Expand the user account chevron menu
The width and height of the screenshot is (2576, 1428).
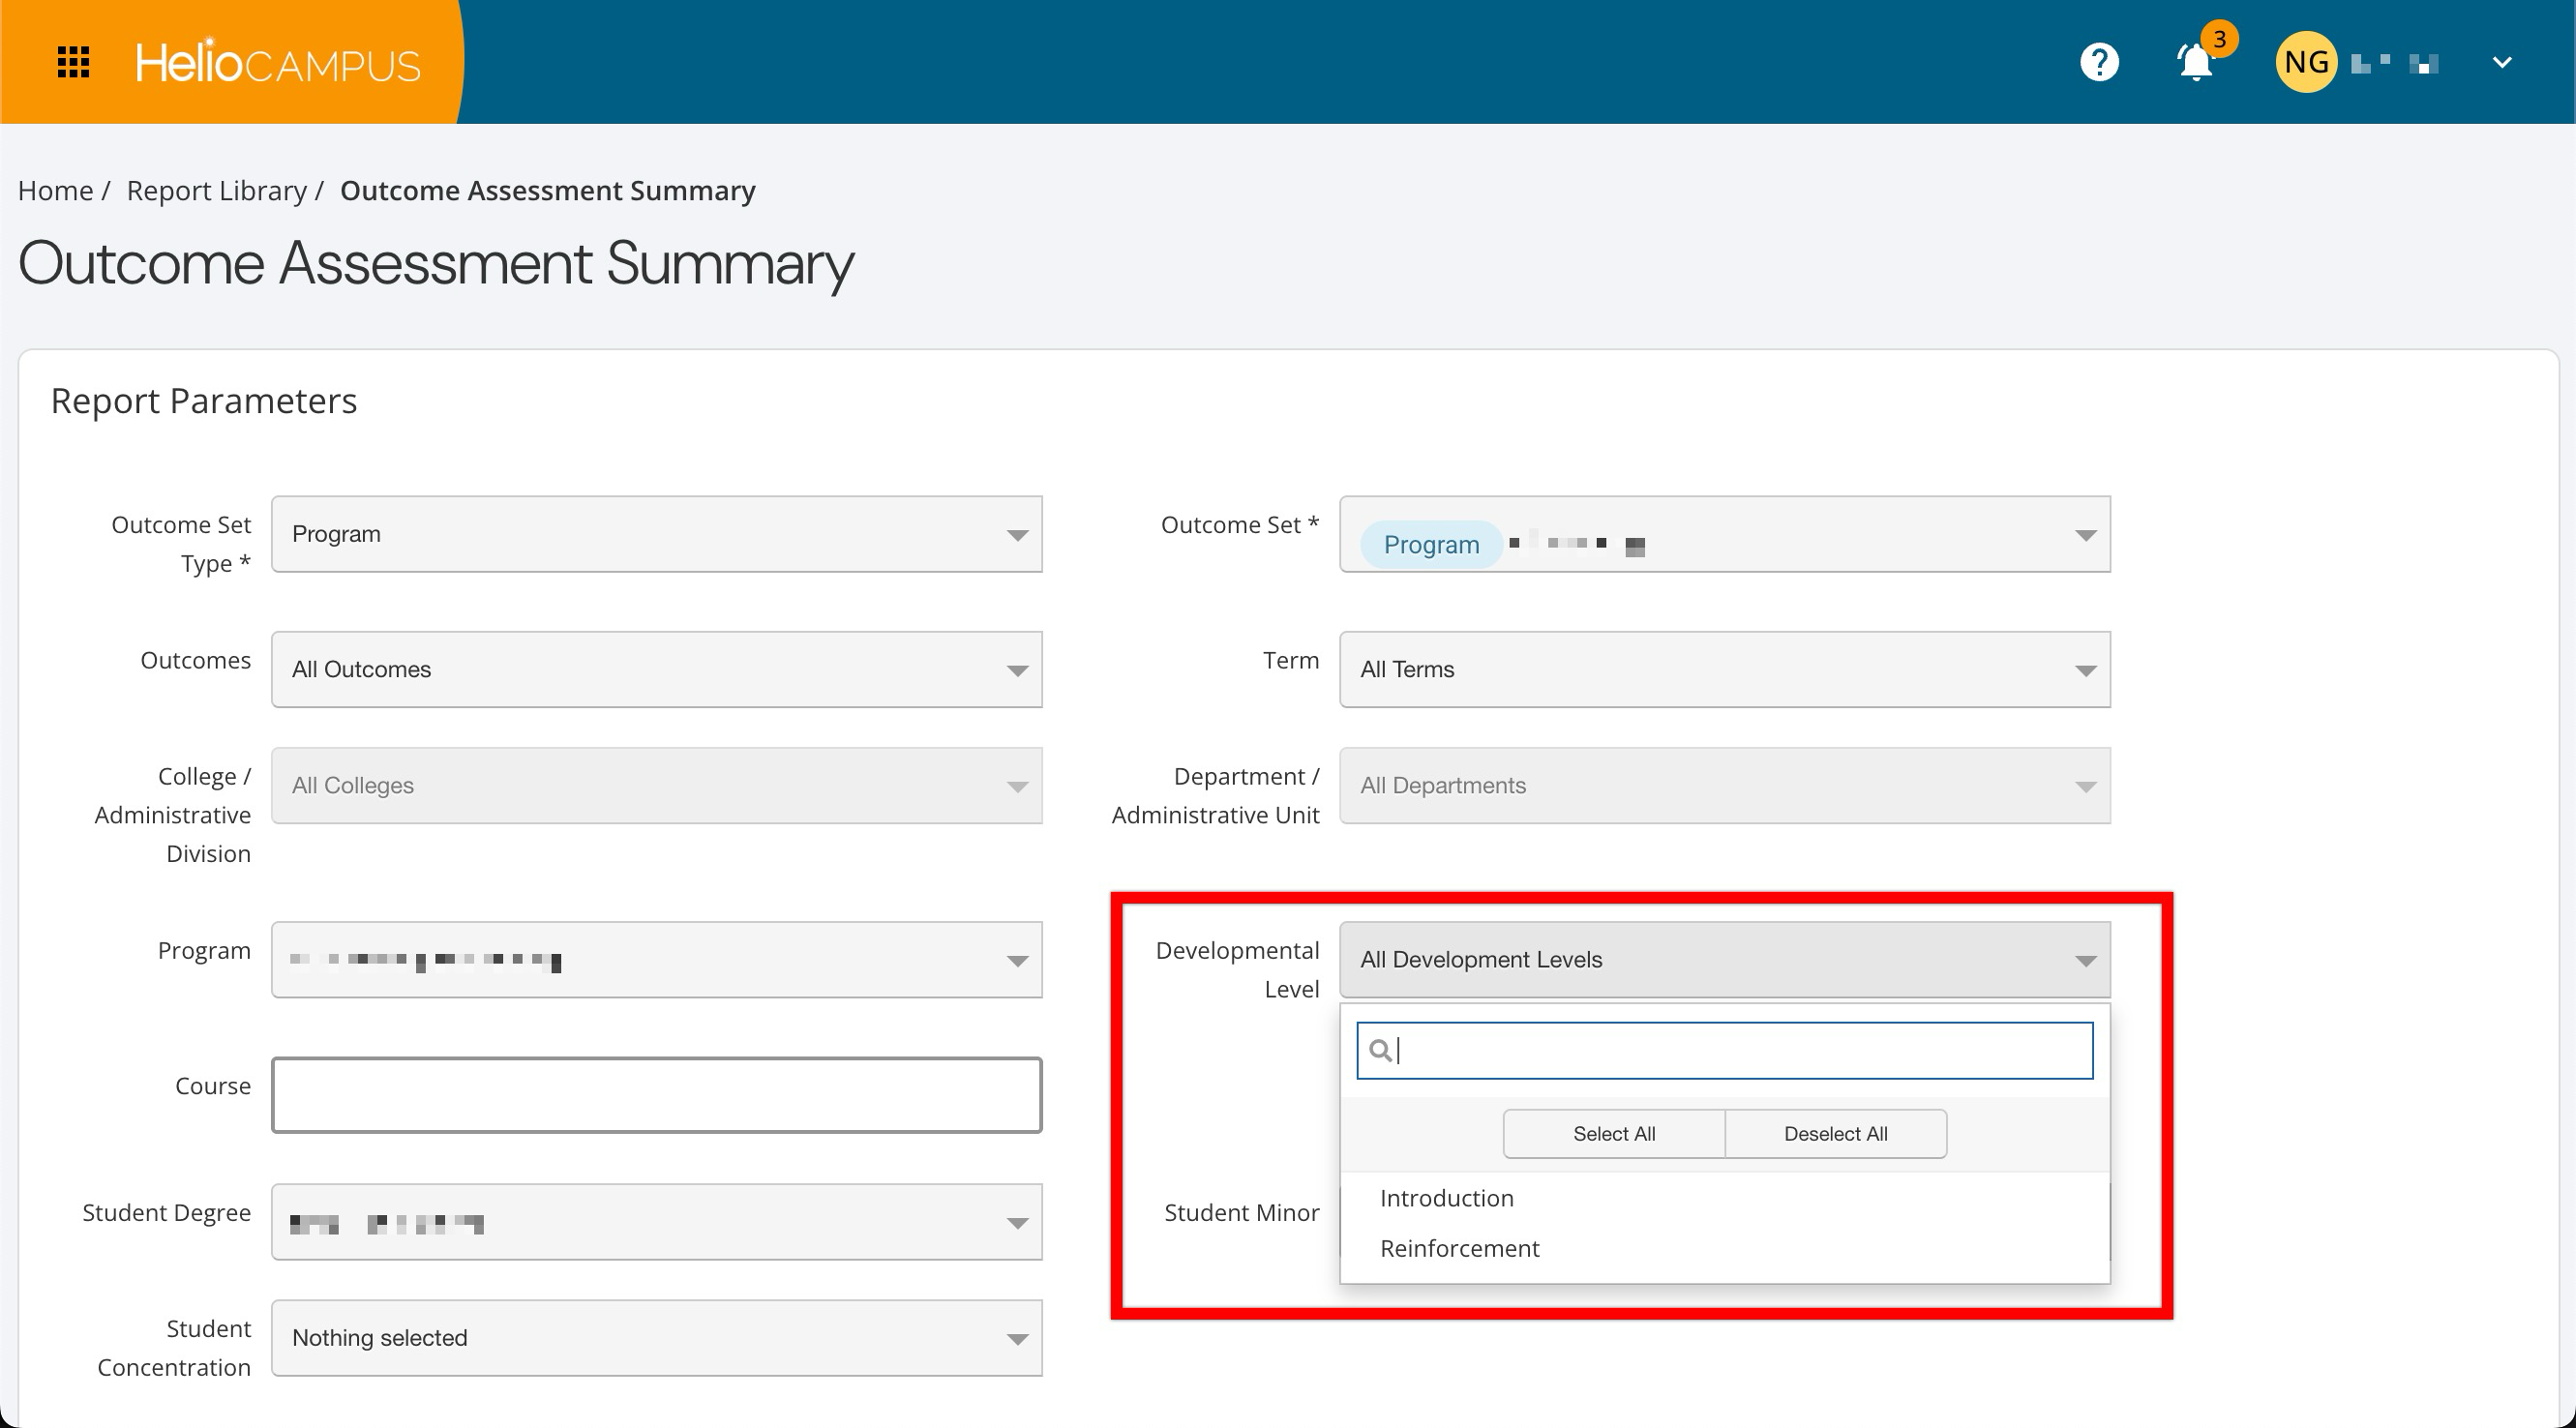(2501, 62)
